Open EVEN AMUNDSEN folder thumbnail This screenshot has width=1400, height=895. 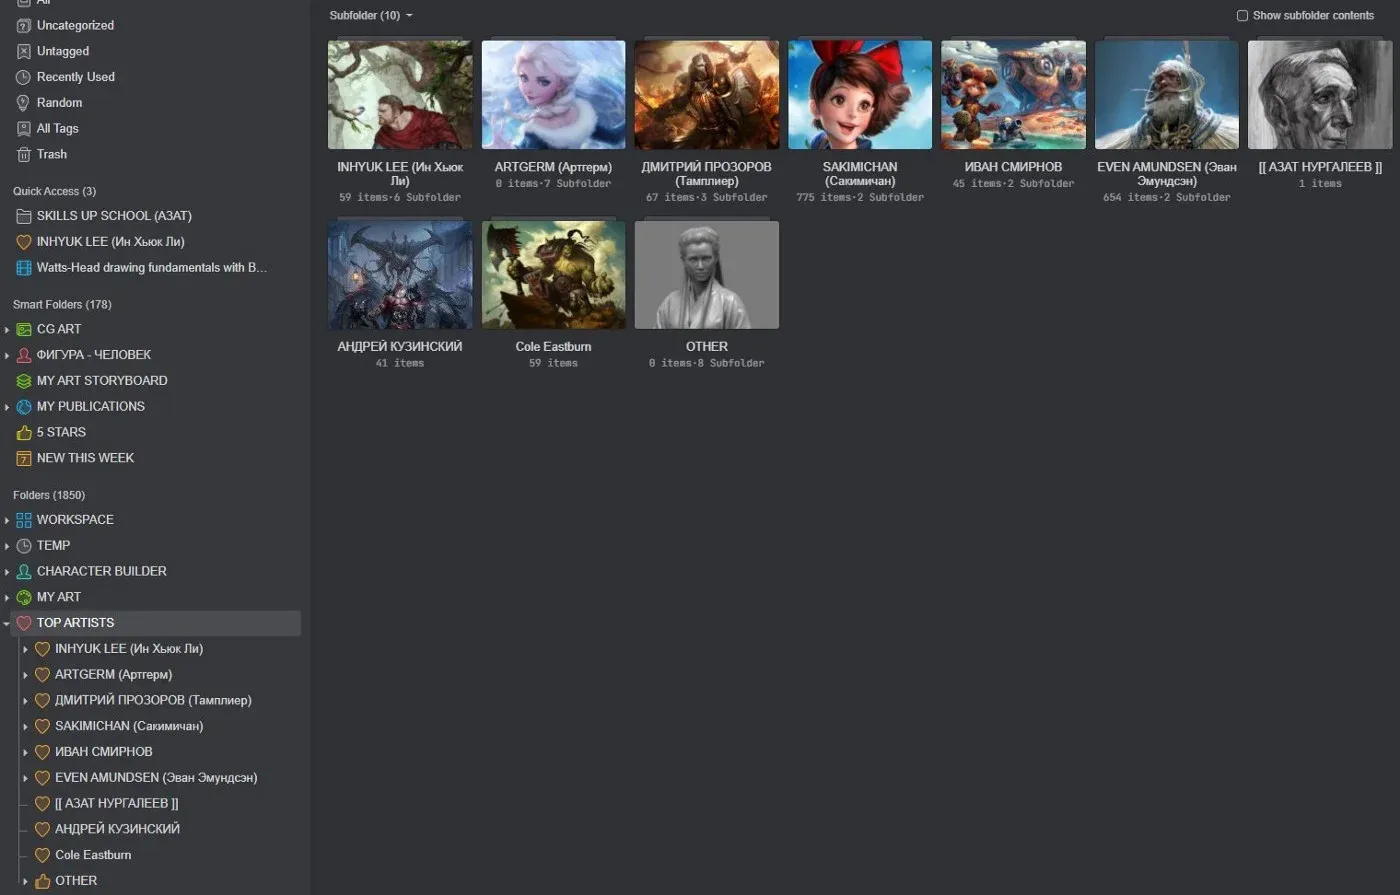(1167, 95)
